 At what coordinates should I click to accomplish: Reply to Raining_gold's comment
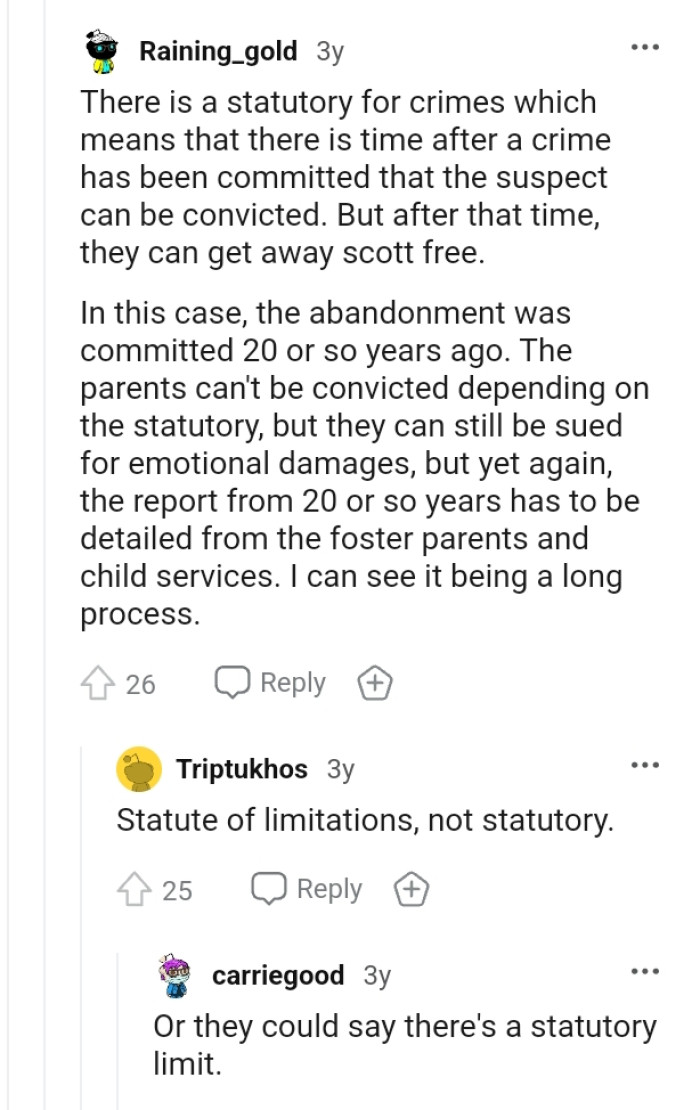(x=291, y=683)
